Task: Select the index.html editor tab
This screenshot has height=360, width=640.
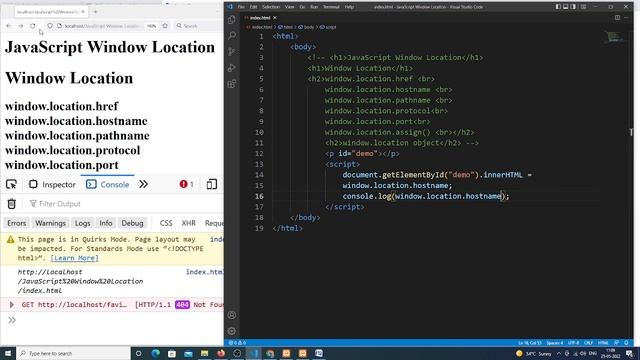Action: pyautogui.click(x=260, y=18)
